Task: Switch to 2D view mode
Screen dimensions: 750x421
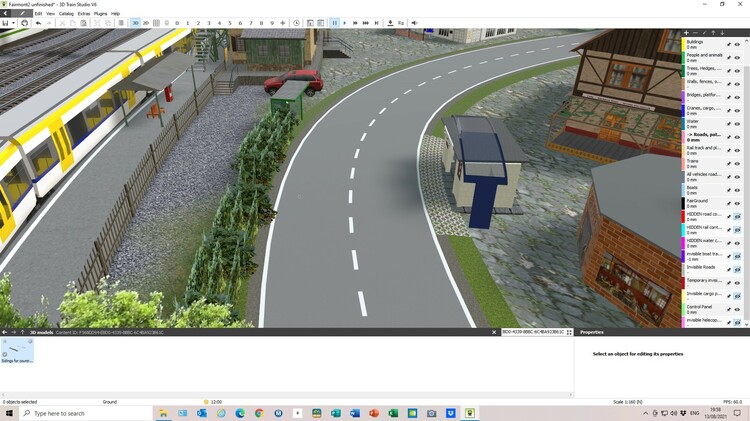Action: (145, 23)
